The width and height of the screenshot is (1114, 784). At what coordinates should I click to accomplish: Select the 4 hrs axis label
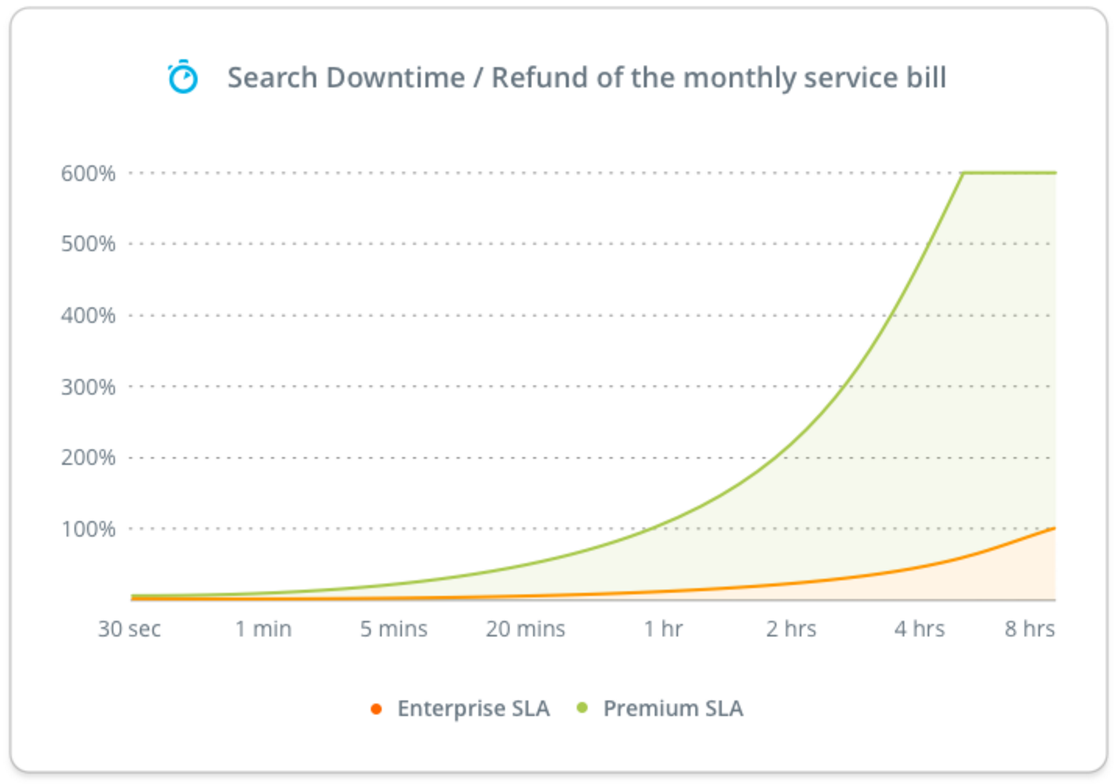coord(919,629)
